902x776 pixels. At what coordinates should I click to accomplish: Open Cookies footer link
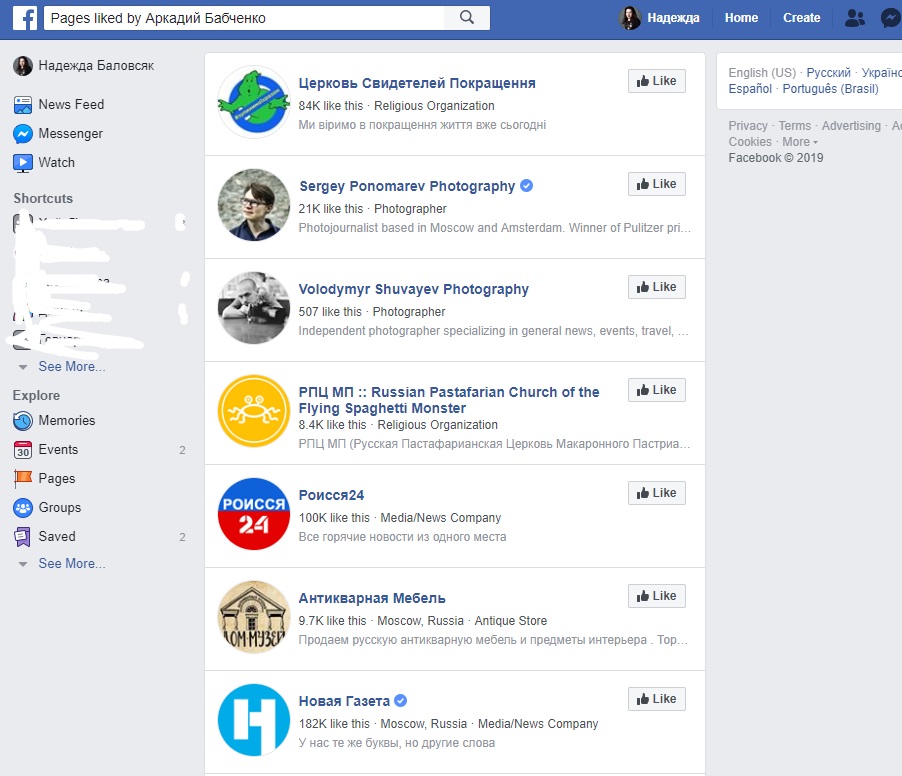750,142
